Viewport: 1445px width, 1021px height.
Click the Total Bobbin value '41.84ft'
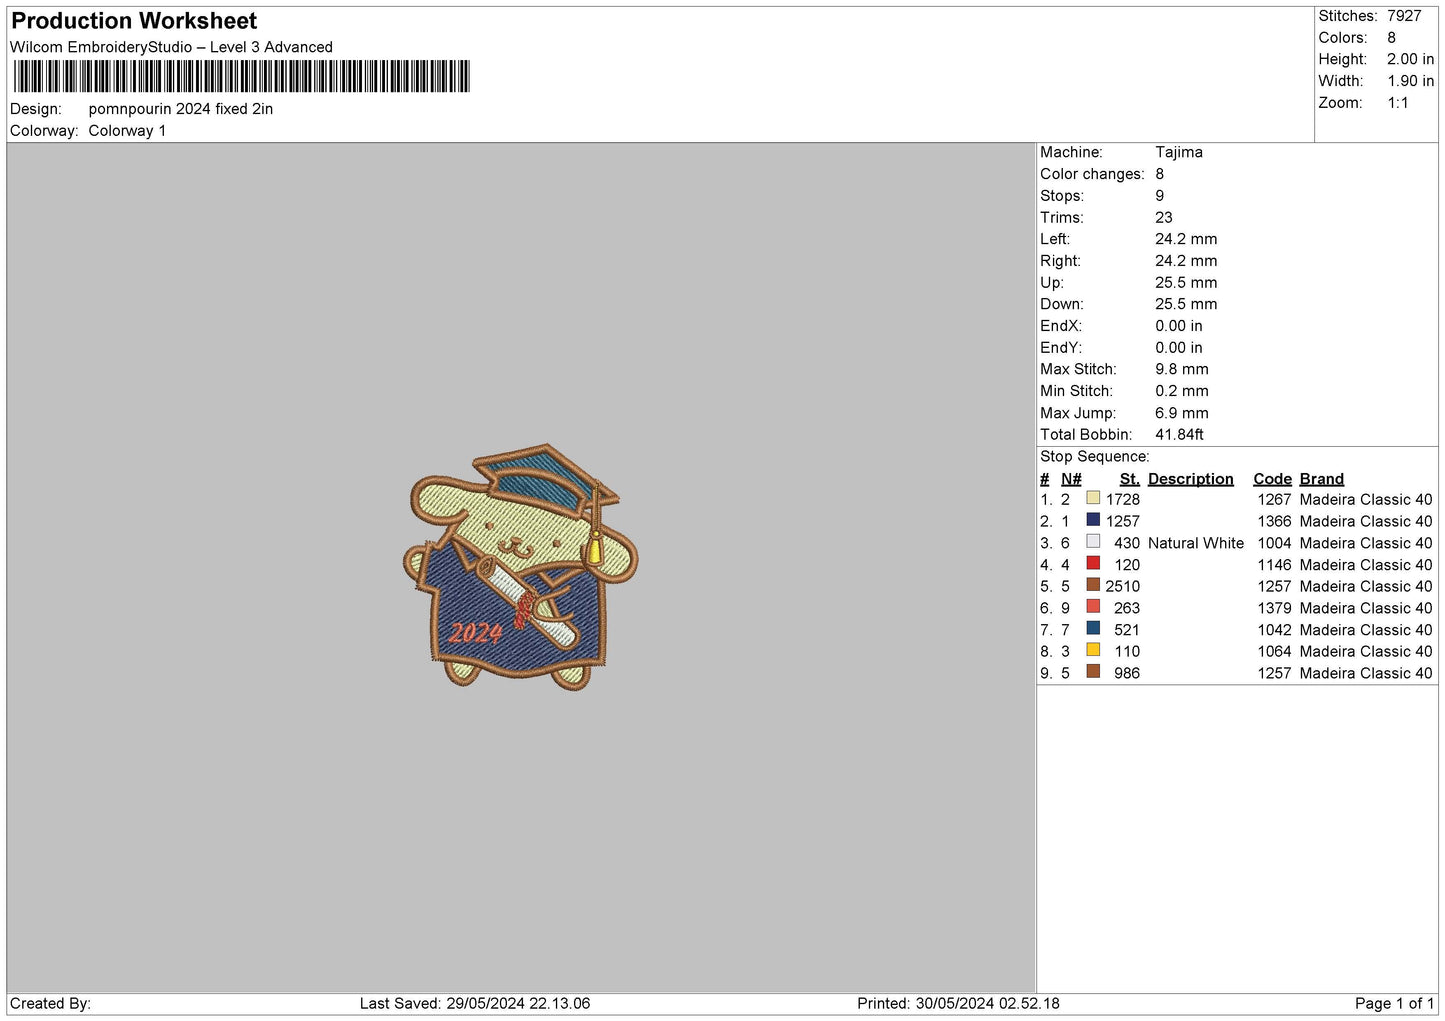pyautogui.click(x=1180, y=435)
